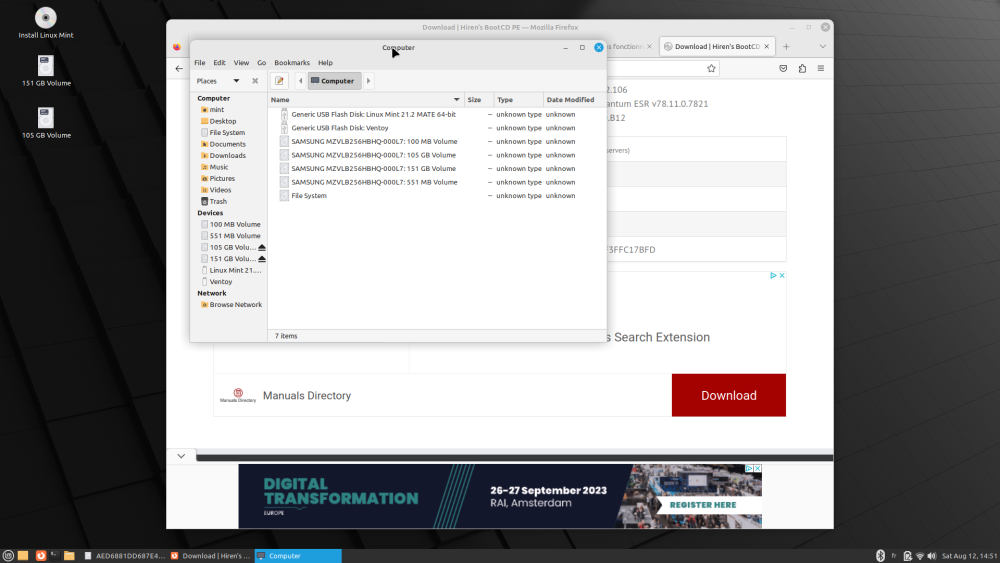The height and width of the screenshot is (563, 1000).
Task: Click the Bluetooth tray icon
Action: (880, 556)
